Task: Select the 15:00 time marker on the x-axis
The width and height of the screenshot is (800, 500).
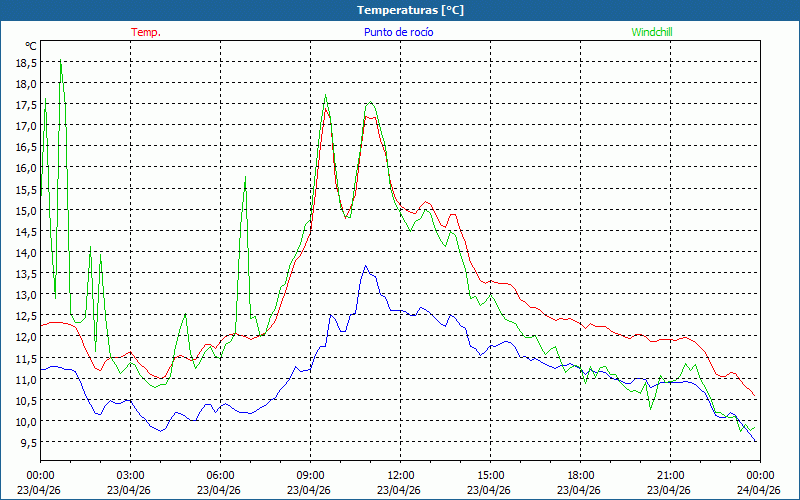Action: click(490, 475)
